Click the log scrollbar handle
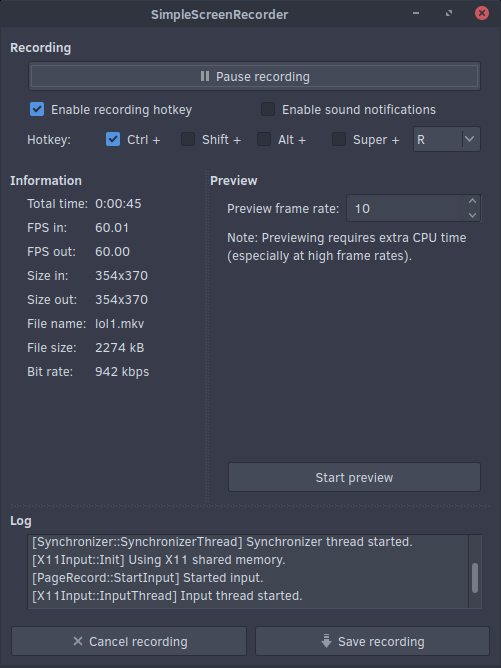The image size is (501, 668). [475, 578]
